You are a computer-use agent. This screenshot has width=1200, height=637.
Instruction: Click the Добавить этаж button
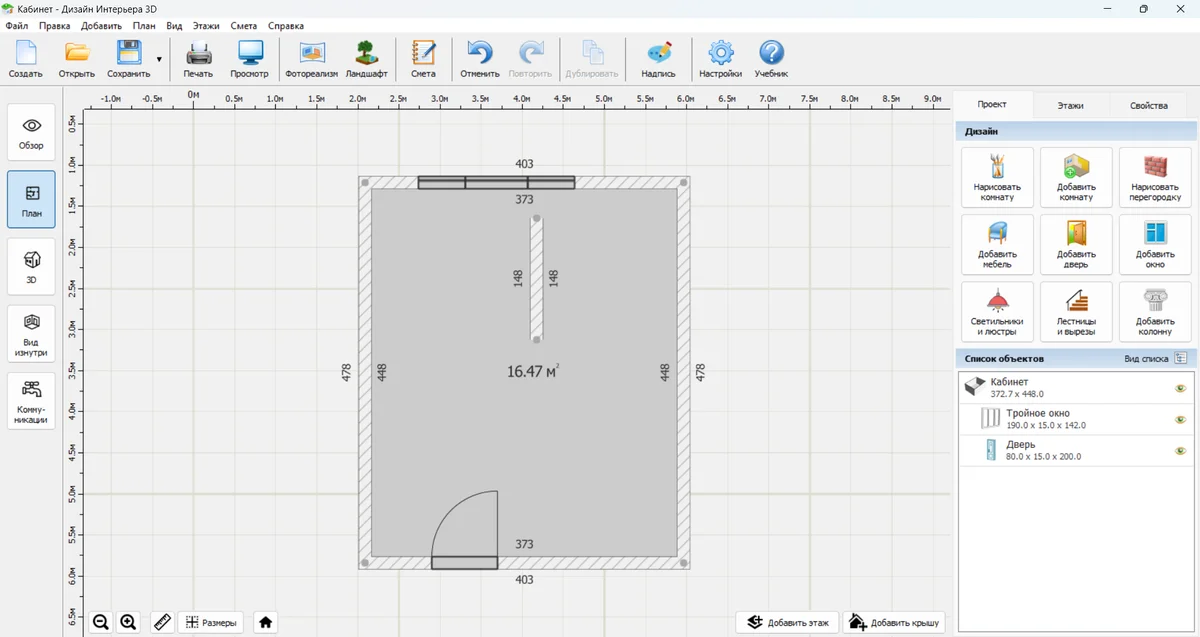788,622
